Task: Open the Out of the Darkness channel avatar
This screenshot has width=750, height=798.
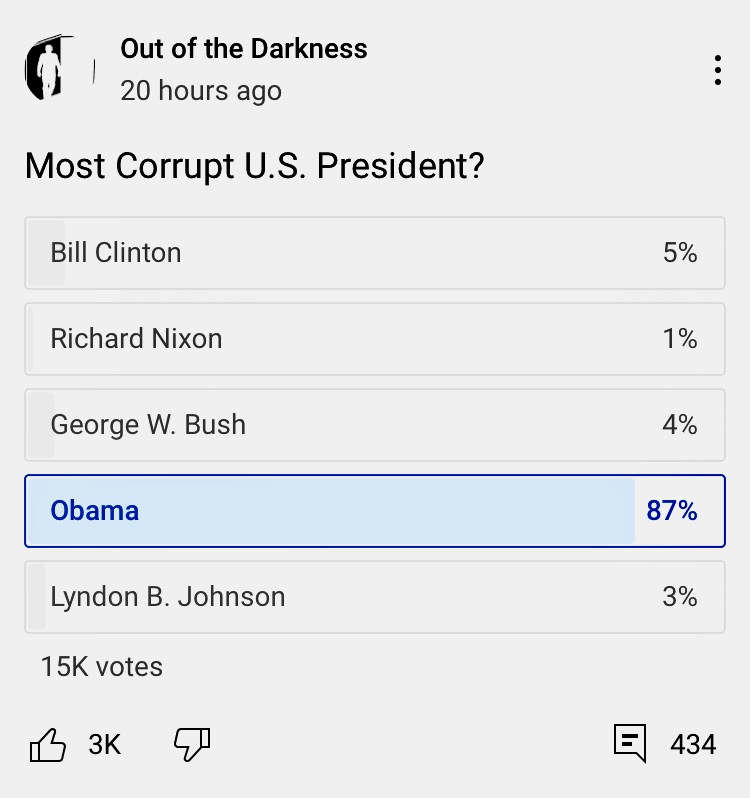Action: [x=58, y=69]
